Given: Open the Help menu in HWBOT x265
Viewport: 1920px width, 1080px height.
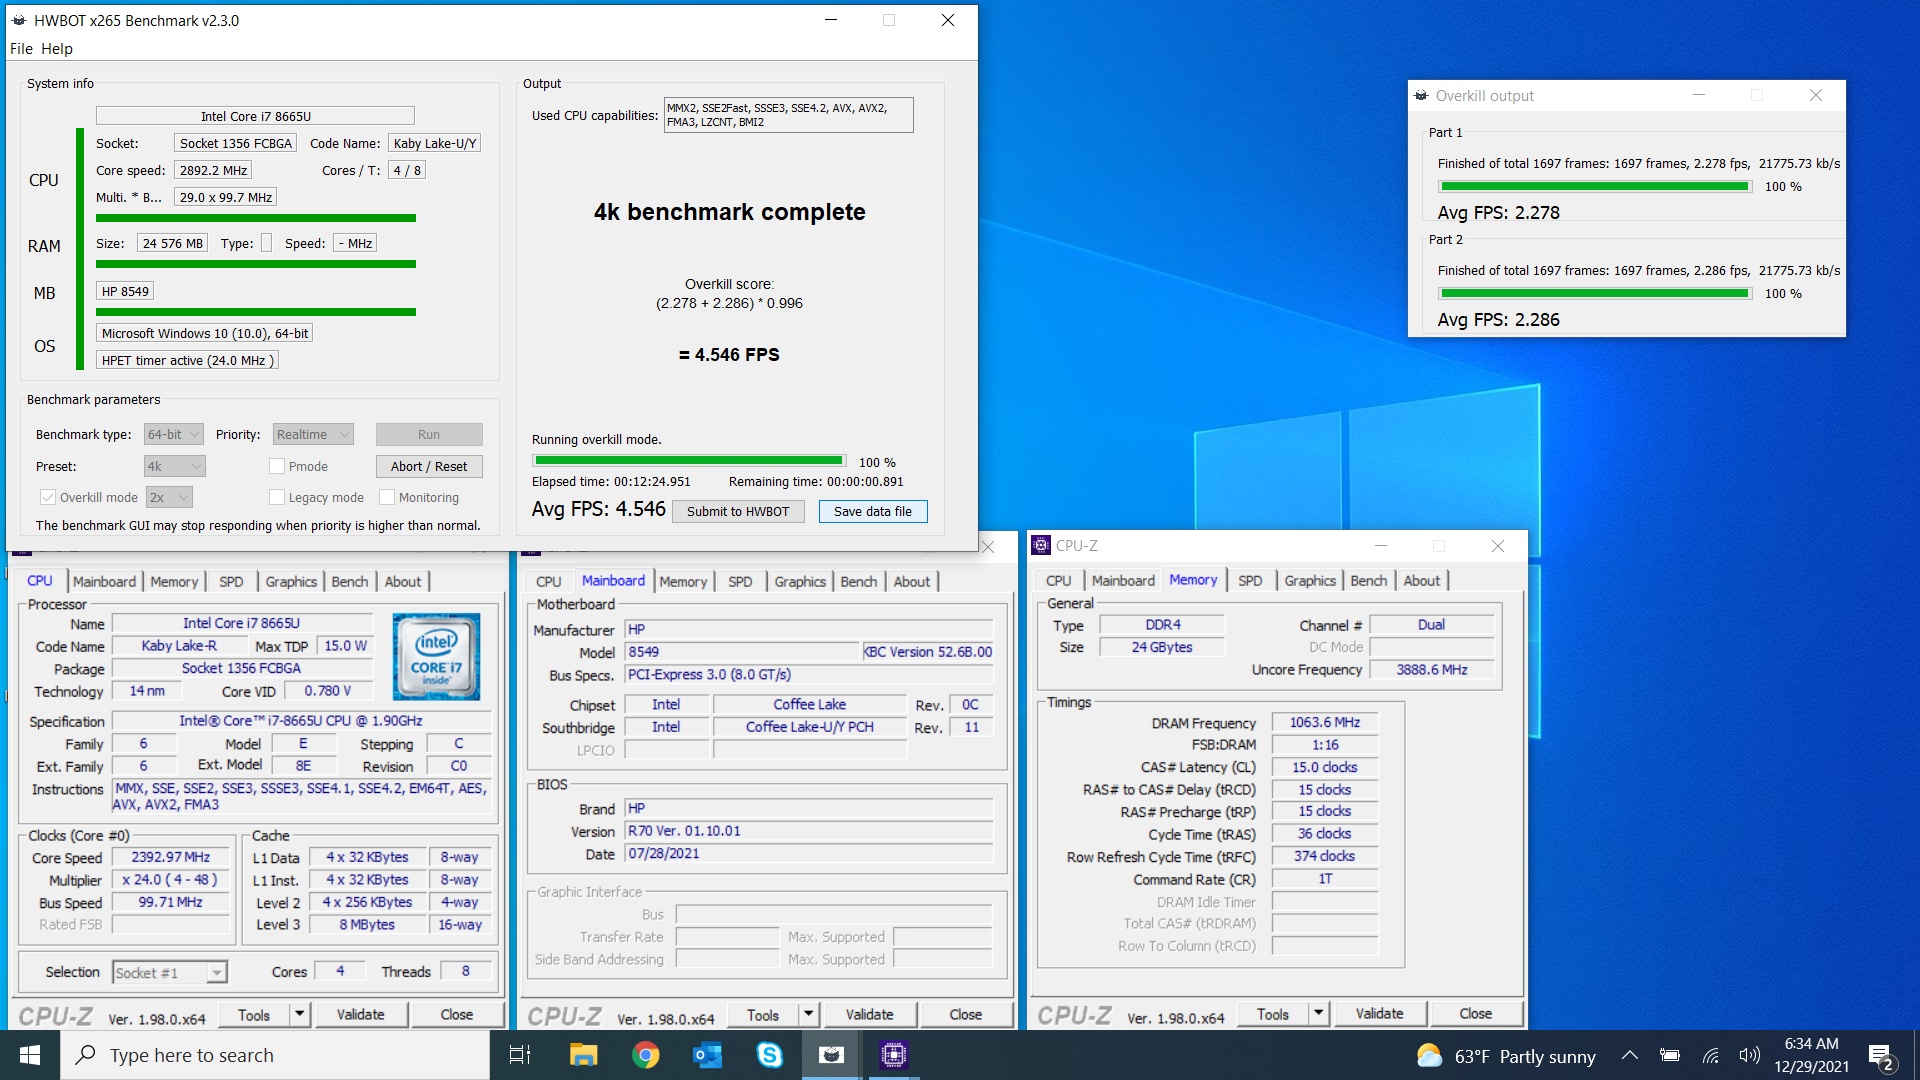Looking at the screenshot, I should [56, 48].
